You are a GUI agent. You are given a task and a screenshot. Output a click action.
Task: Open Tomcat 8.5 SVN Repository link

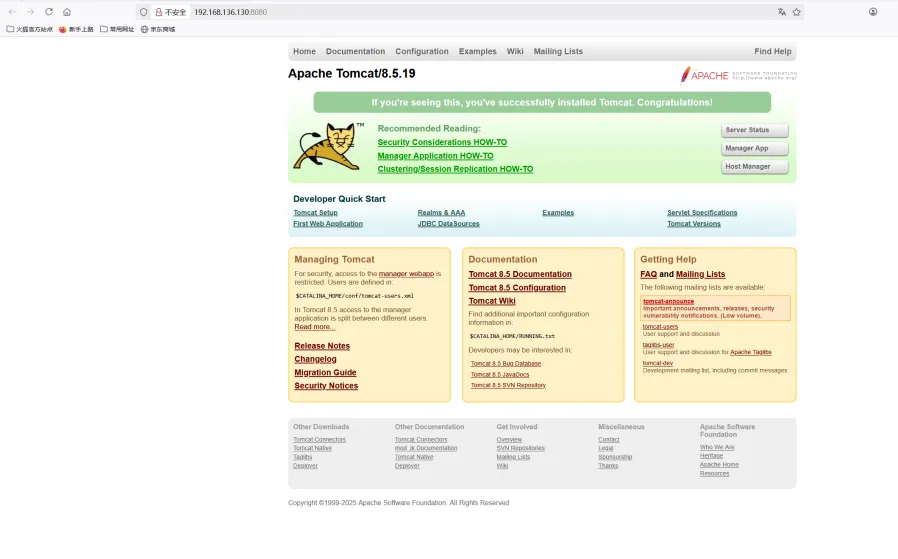508,385
